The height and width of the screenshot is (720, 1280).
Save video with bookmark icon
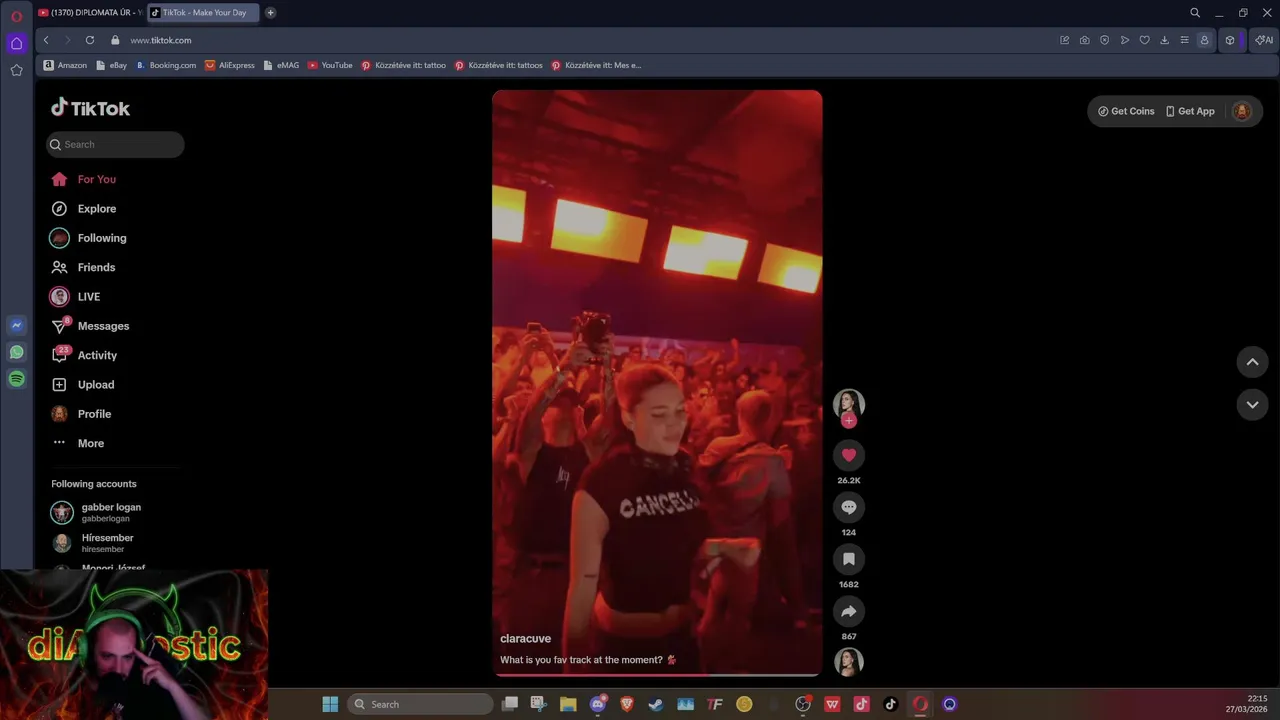pos(849,559)
